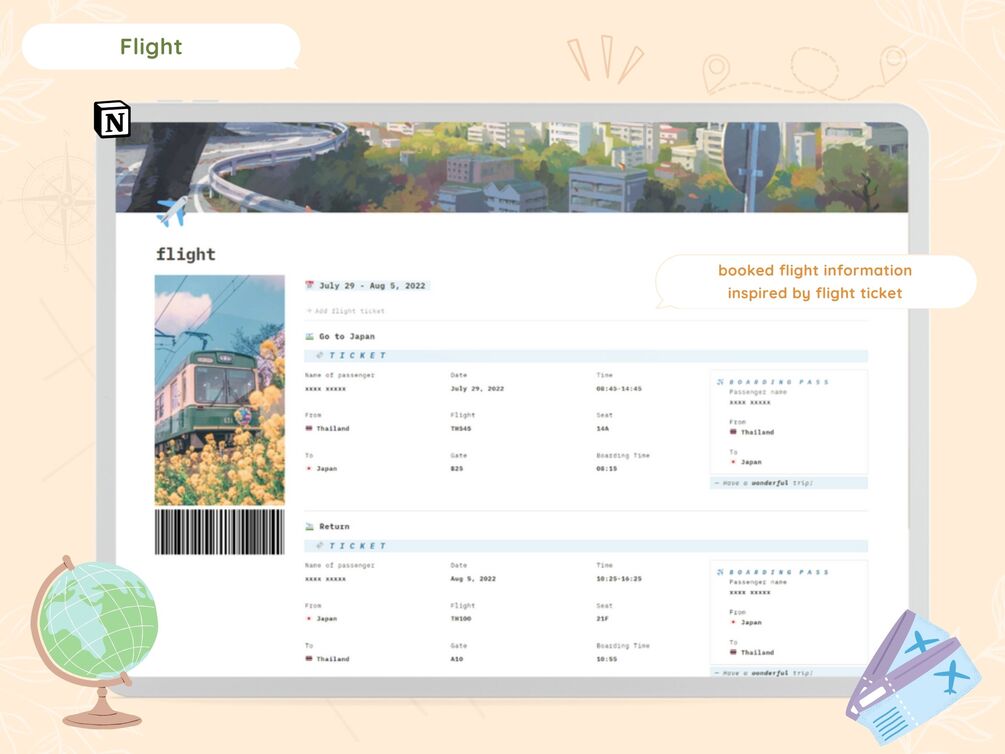Click the icon beside 'Go to Japan' heading
Screen dimensions: 1005x754
pos(310,336)
